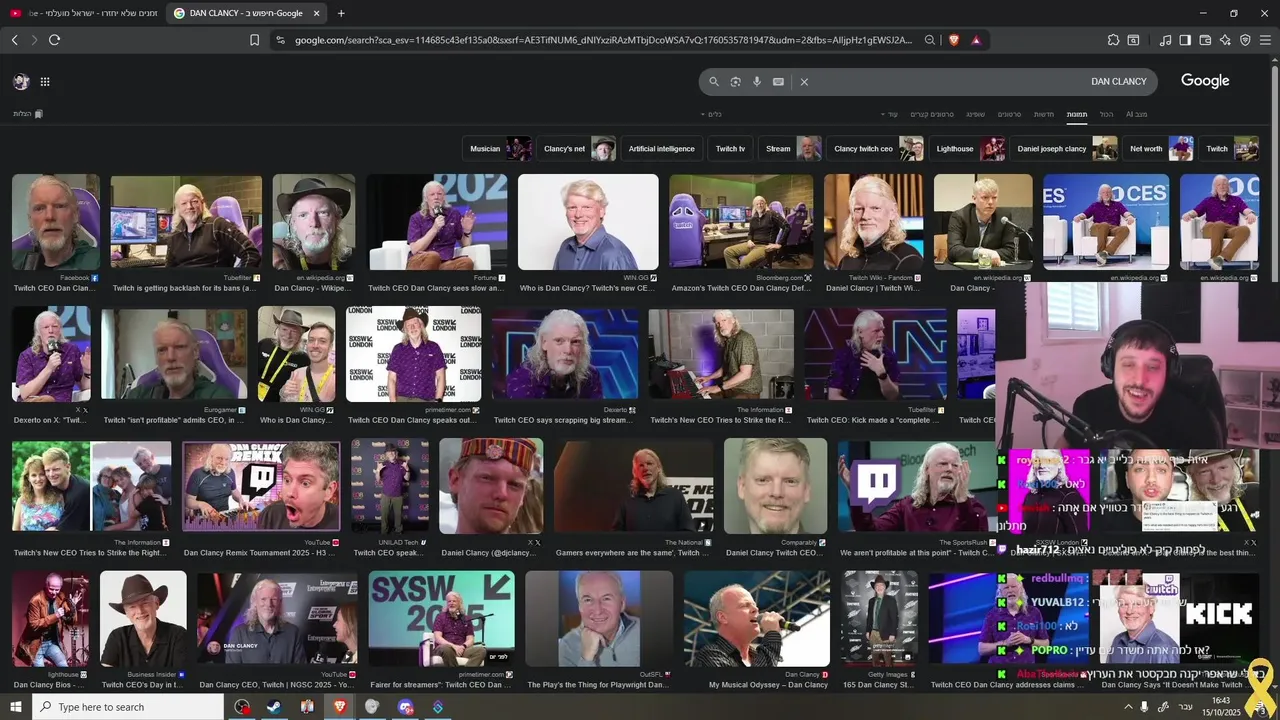Image resolution: width=1280 pixels, height=720 pixels.
Task: Close the DAN CLANCY Google tab
Action: click(316, 13)
